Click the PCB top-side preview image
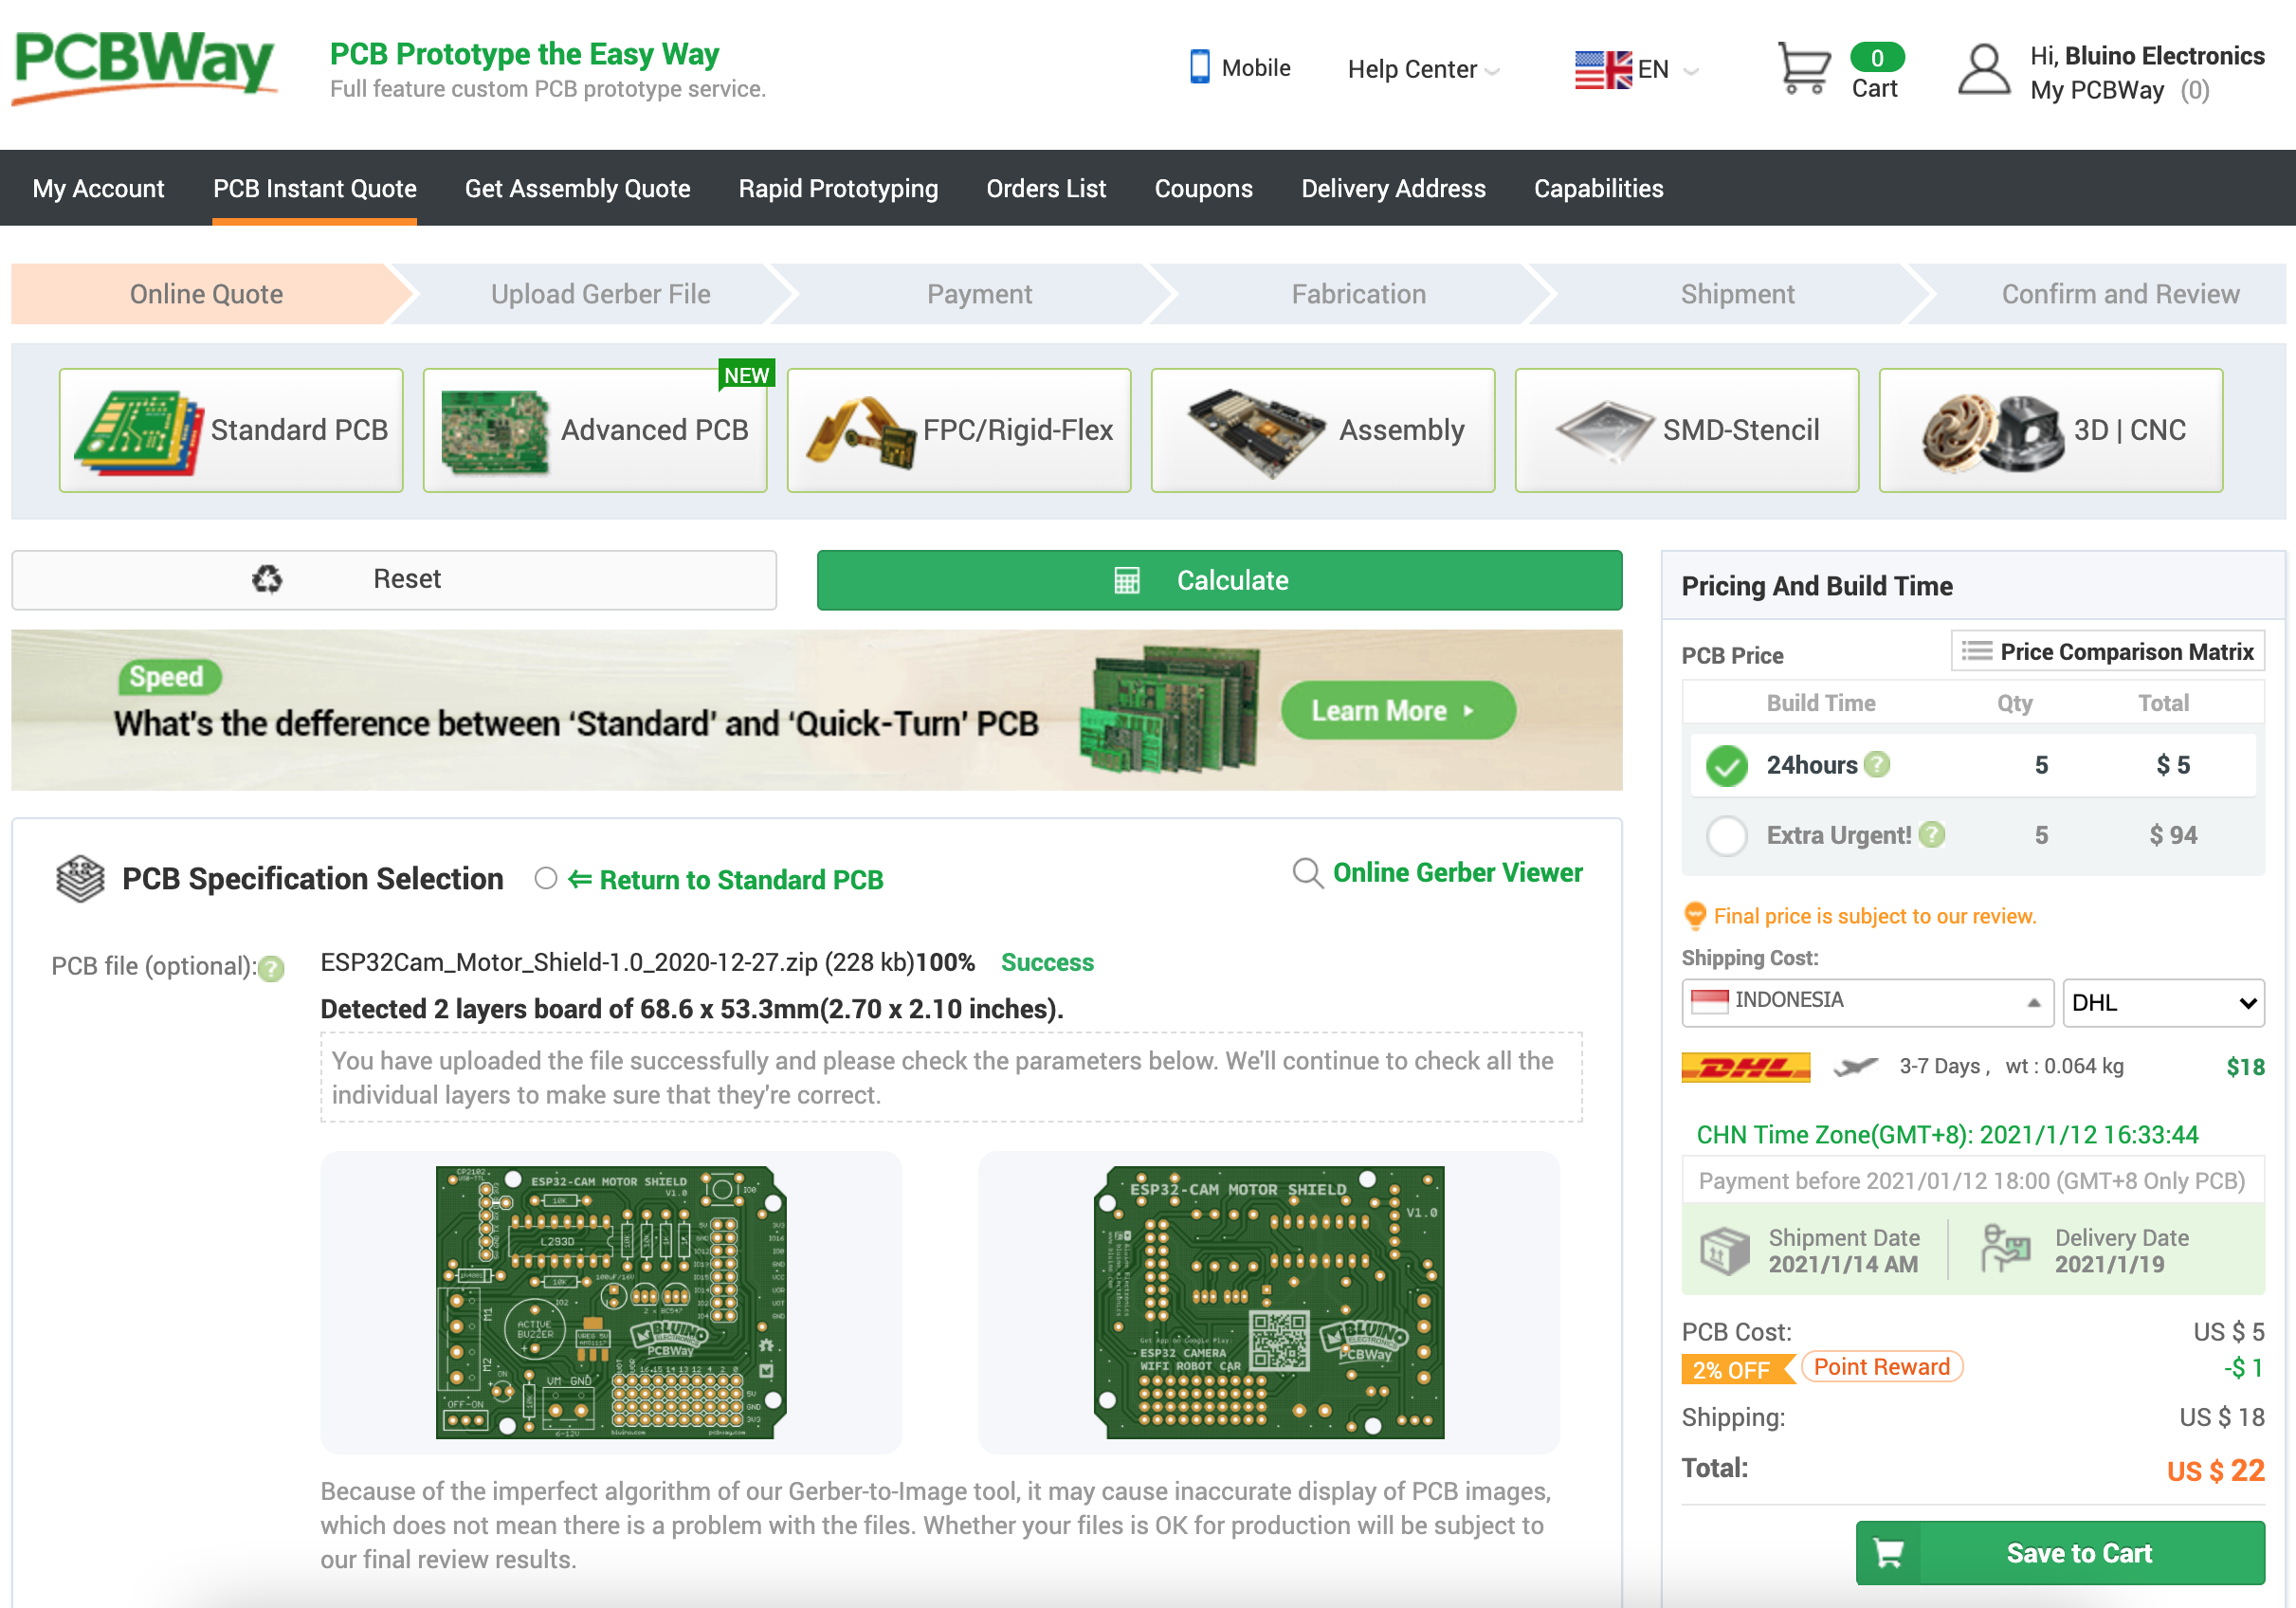 [x=611, y=1301]
